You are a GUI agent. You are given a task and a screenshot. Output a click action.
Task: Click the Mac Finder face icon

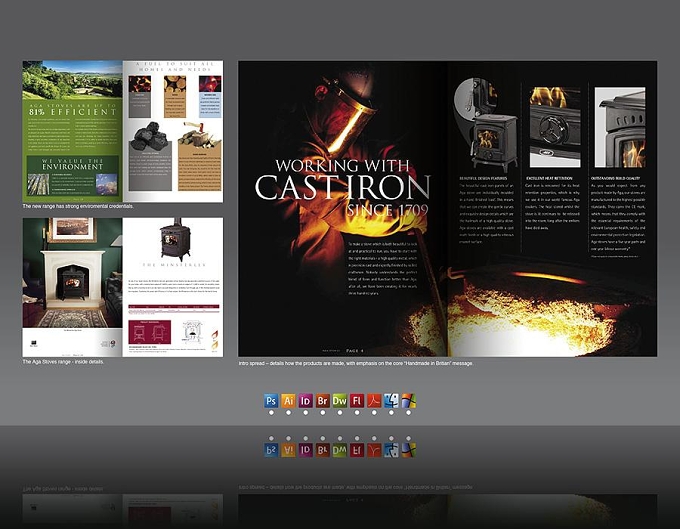point(391,401)
